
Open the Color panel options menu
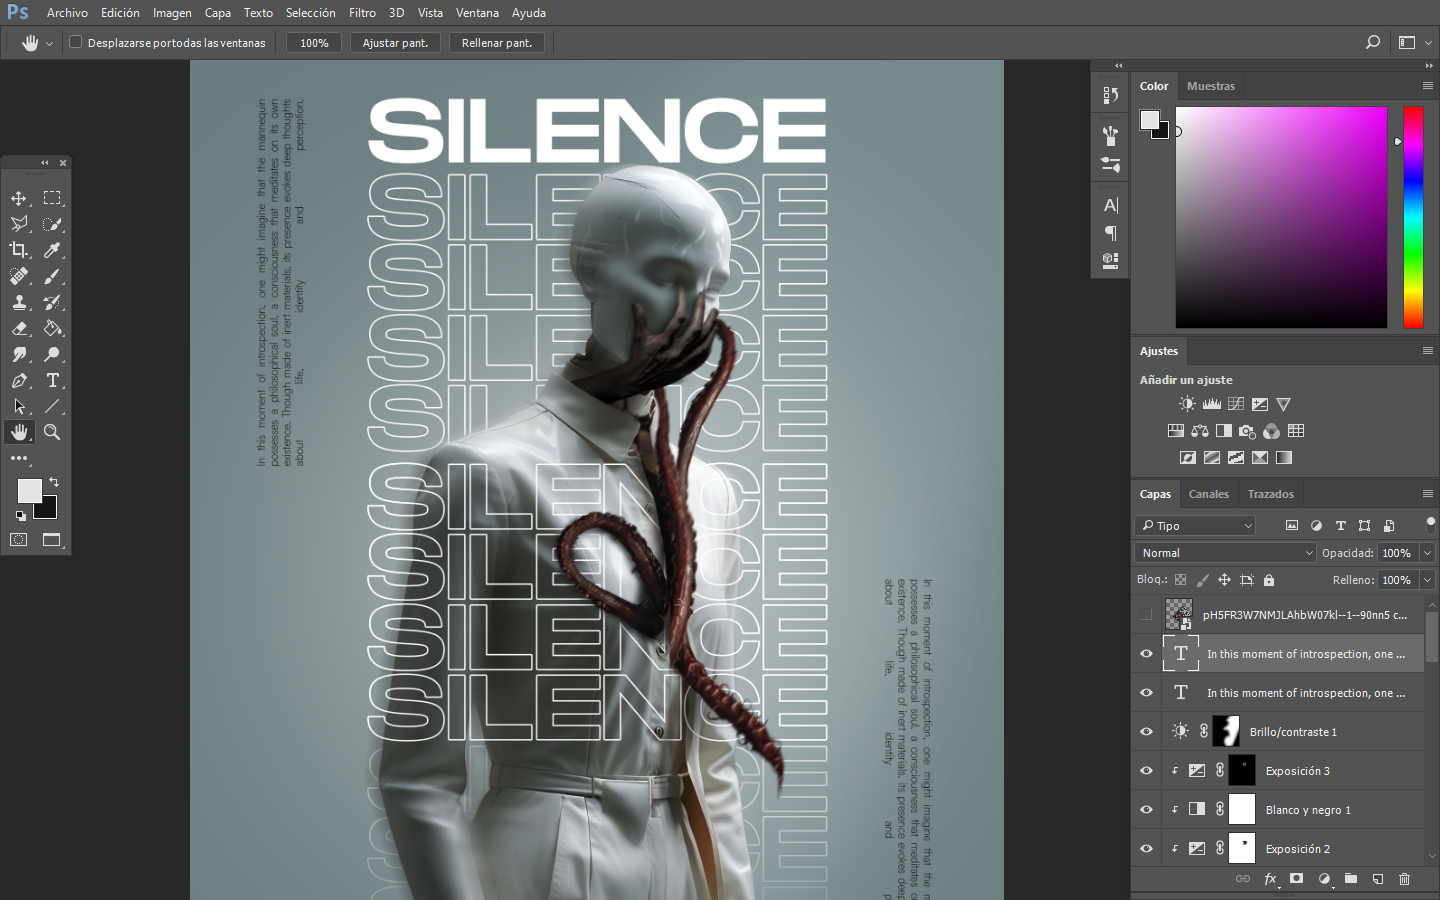1427,86
